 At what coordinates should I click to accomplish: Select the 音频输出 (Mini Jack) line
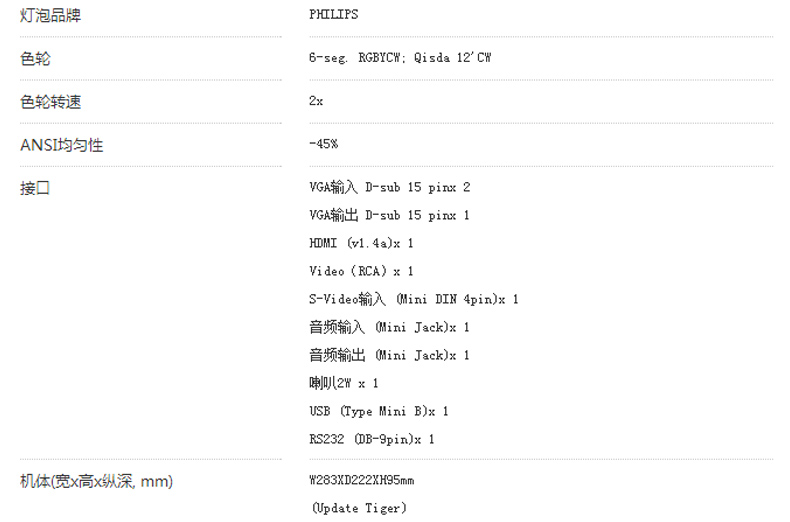click(390, 355)
